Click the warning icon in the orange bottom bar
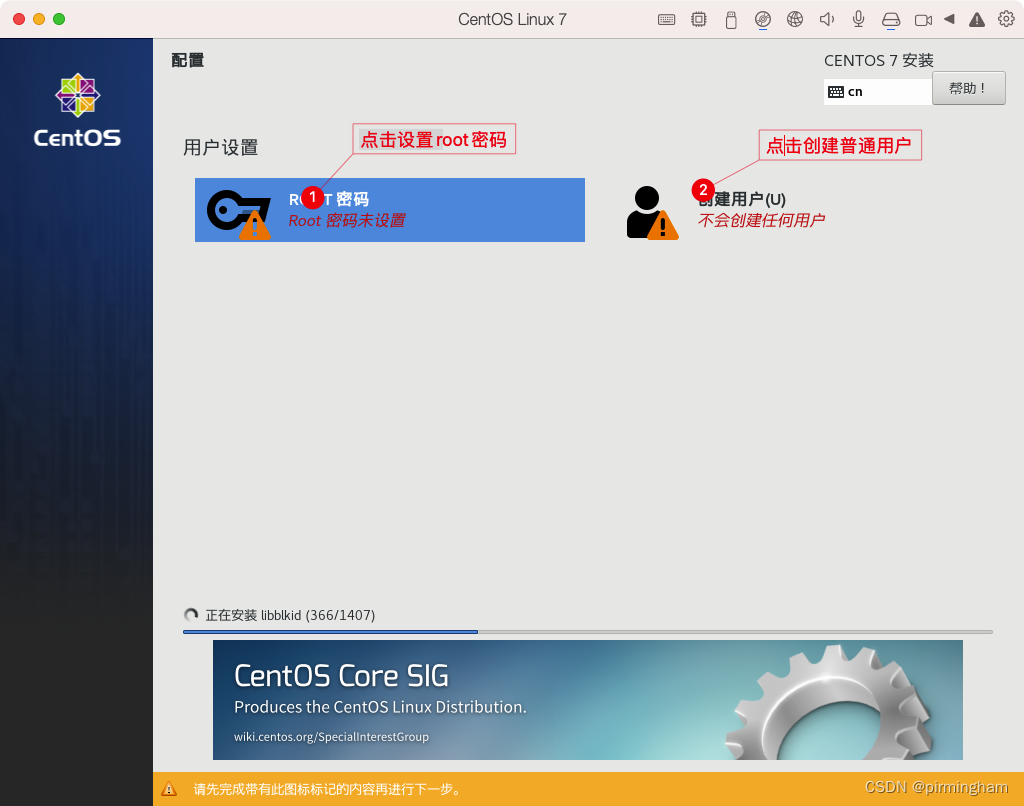The image size is (1024, 806). 169,789
